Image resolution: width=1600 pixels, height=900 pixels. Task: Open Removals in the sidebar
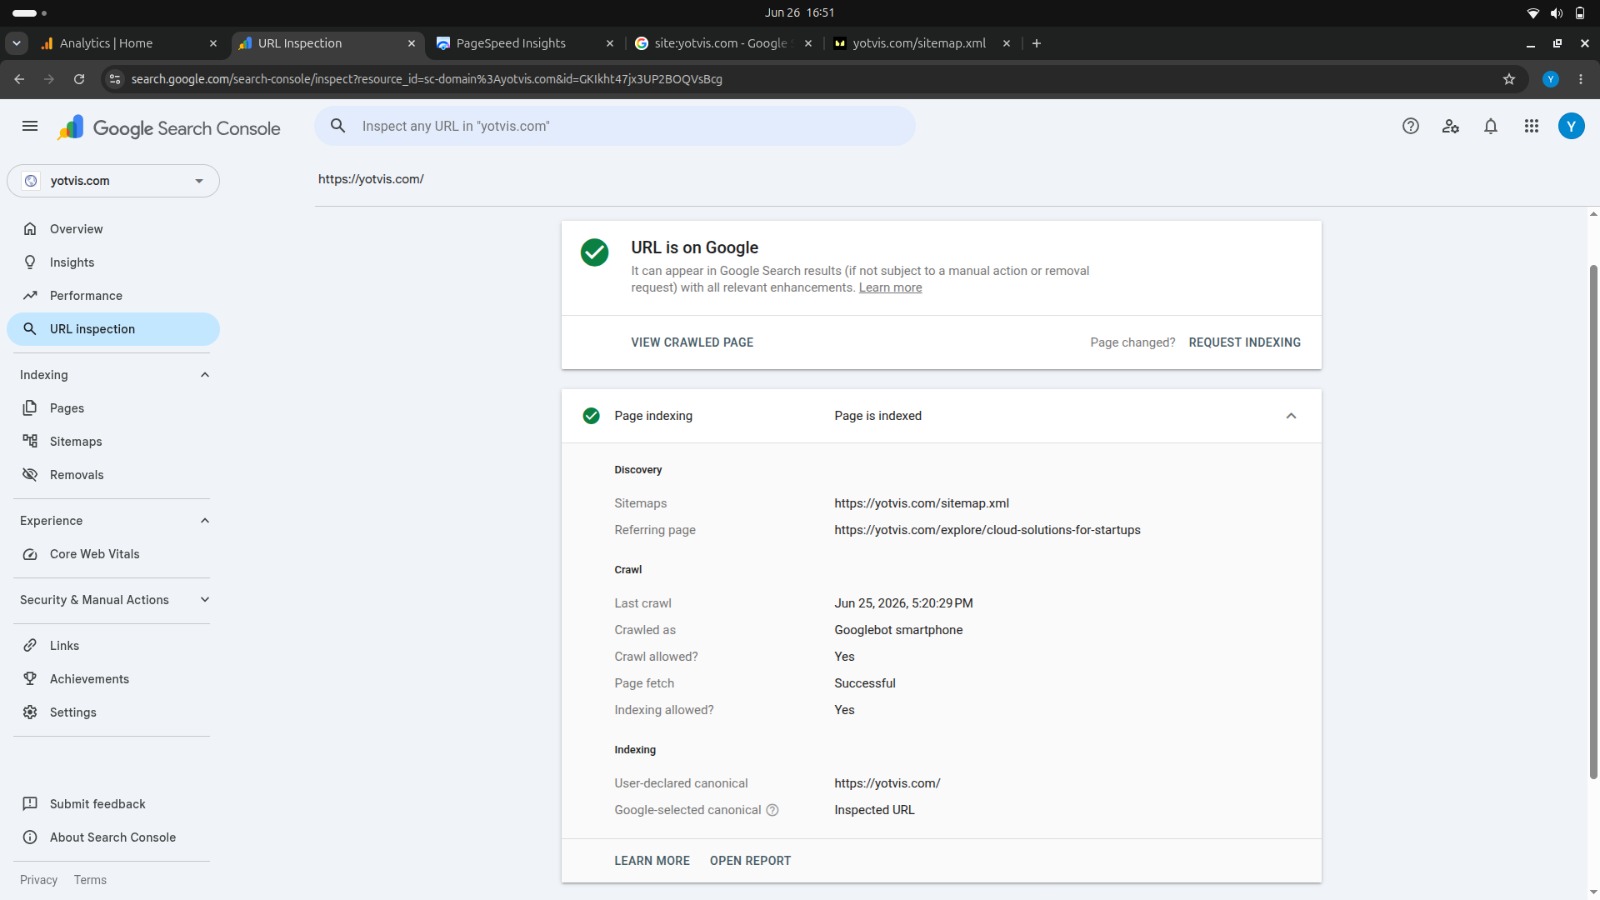[113, 475]
